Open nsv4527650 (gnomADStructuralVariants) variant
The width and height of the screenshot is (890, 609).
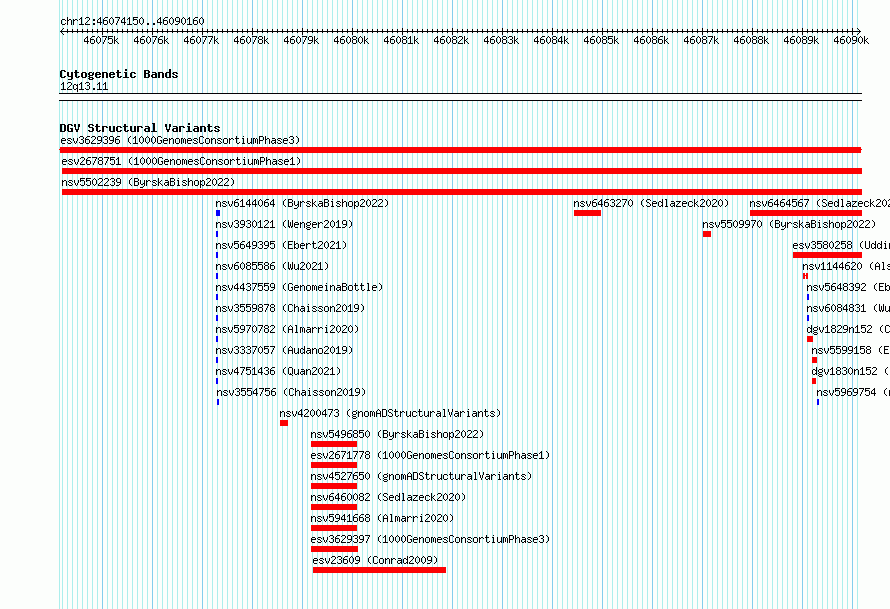pos(421,476)
